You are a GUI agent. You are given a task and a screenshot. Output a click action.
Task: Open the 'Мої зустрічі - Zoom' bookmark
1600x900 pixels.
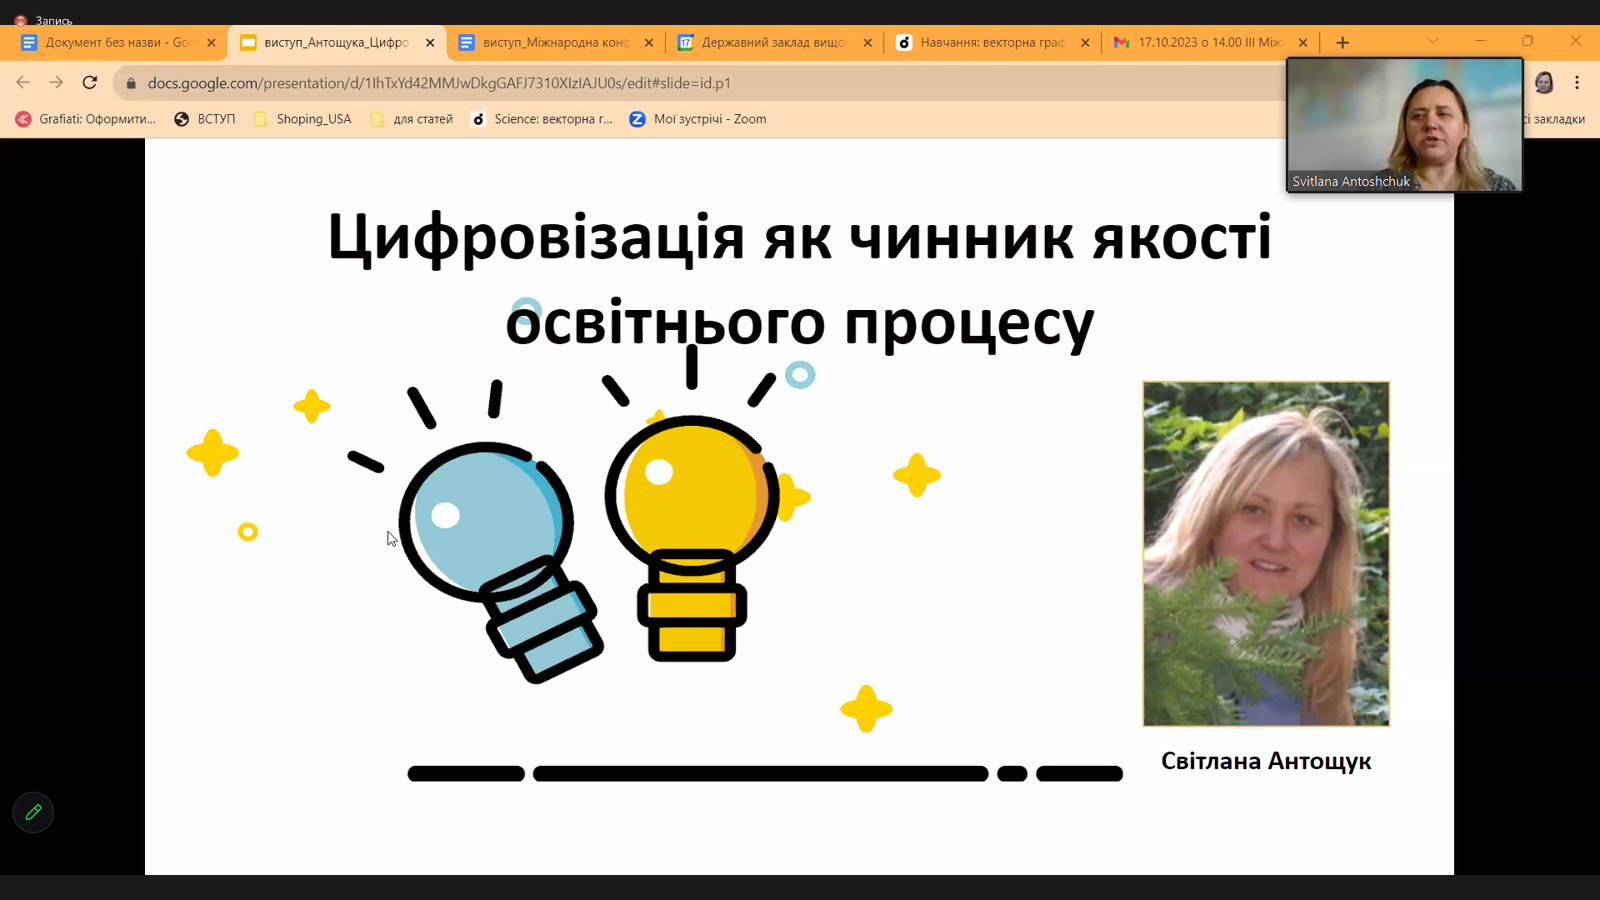698,119
